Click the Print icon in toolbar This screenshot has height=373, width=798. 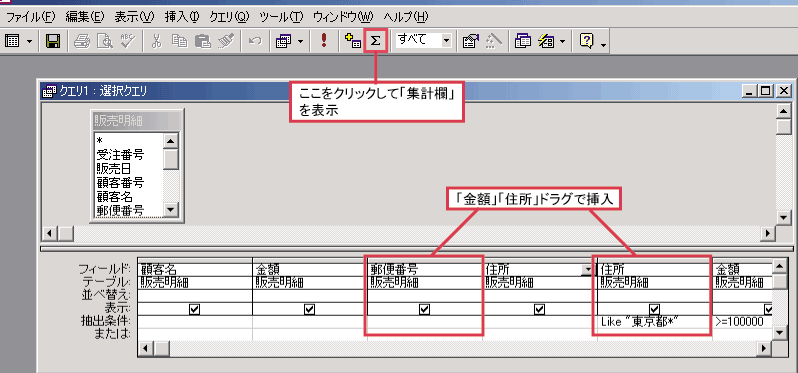click(82, 41)
